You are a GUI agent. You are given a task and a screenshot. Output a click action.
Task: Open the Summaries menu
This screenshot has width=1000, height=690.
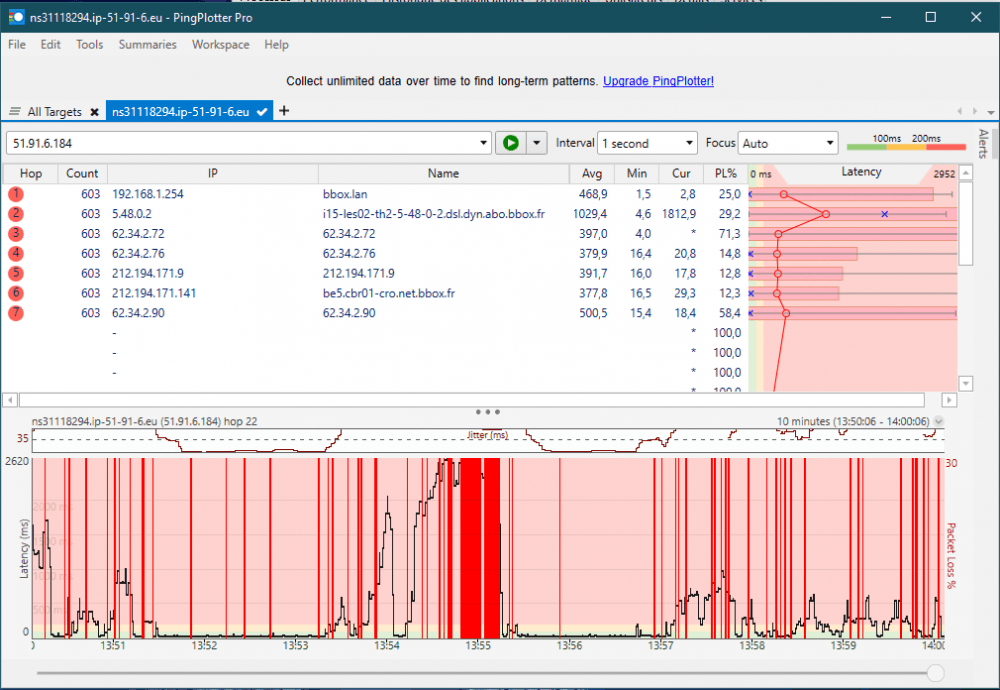point(147,45)
